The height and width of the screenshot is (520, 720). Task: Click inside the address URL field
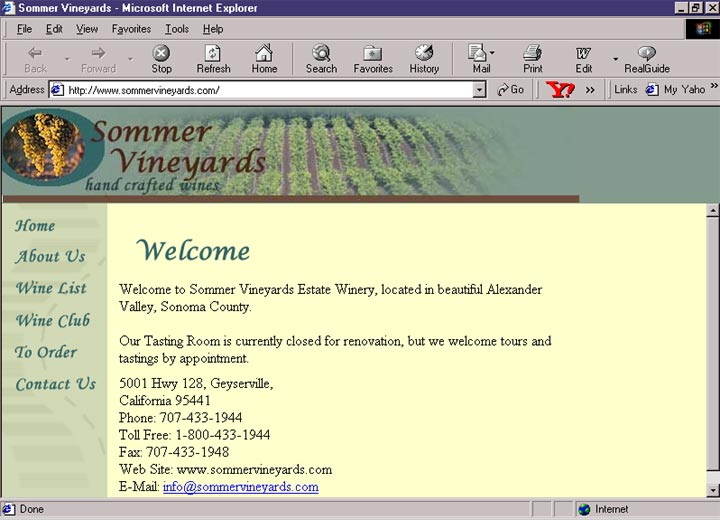pos(268,90)
